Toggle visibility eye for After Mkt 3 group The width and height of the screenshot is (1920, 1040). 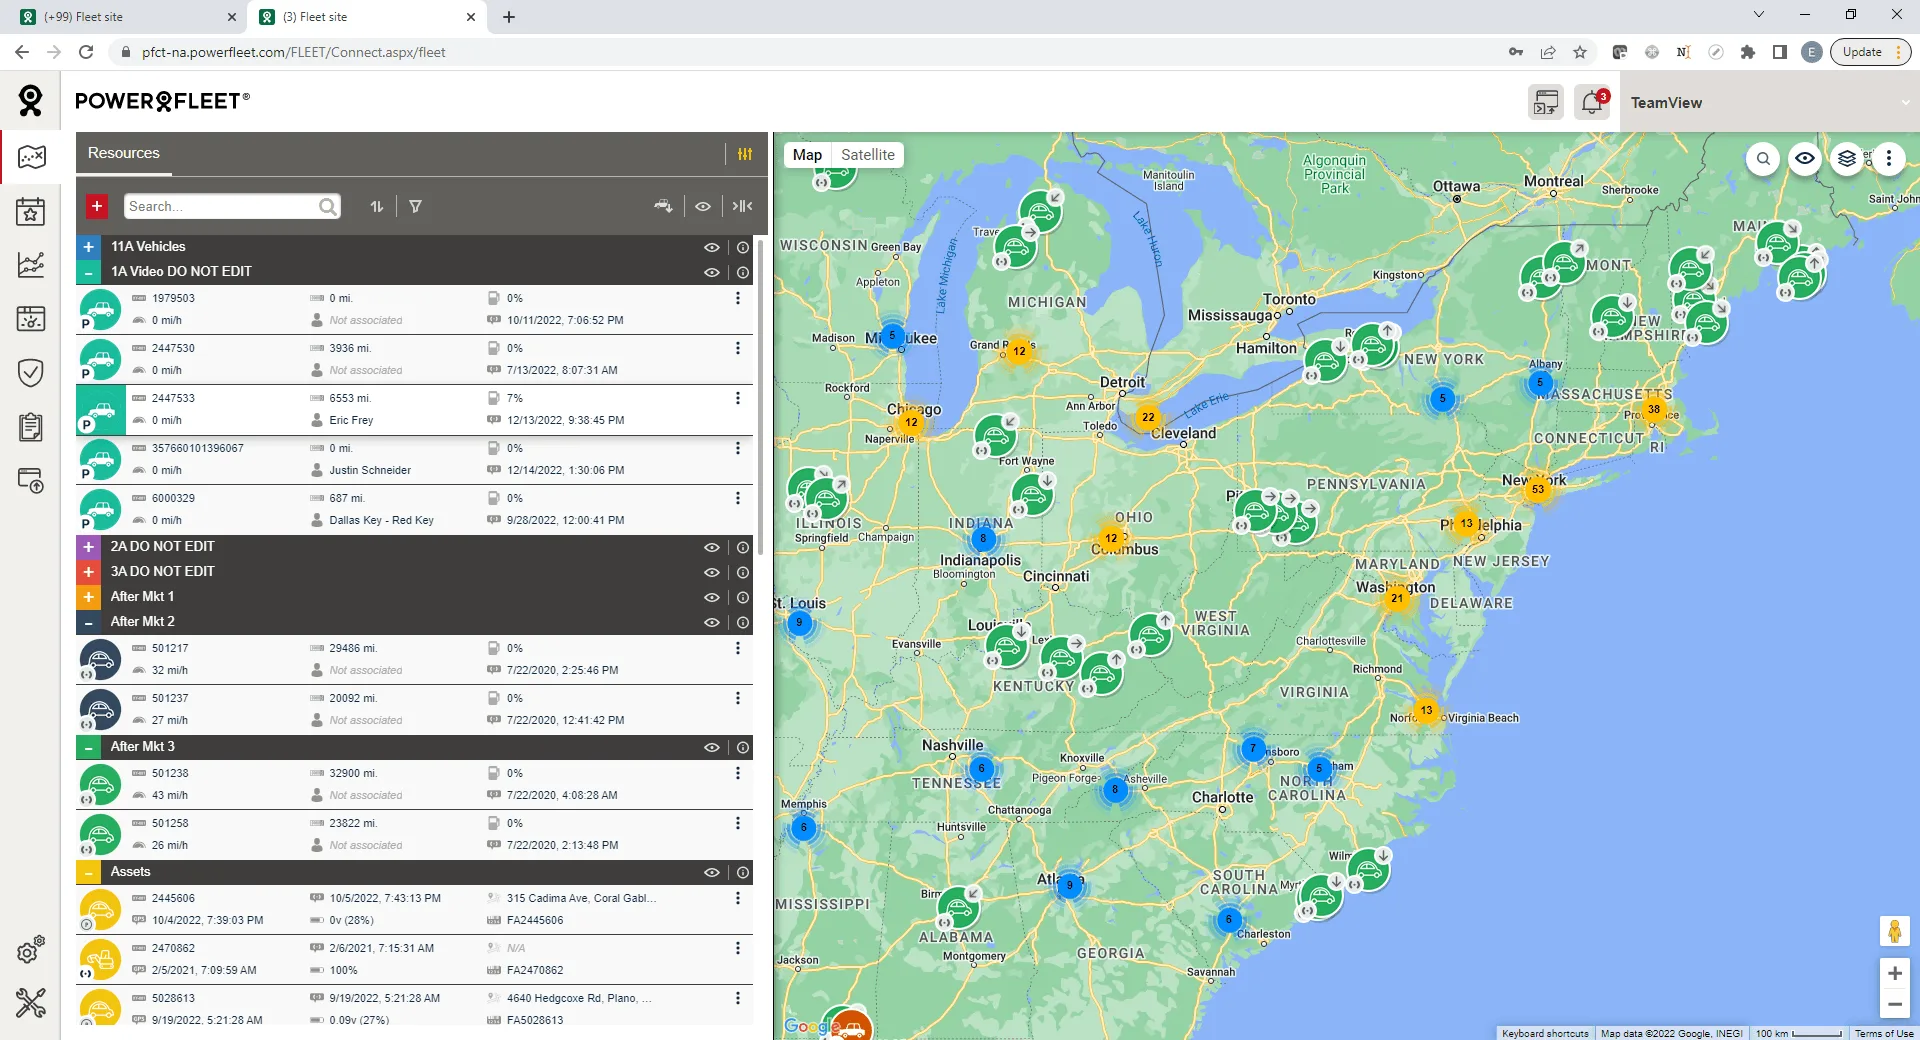711,747
